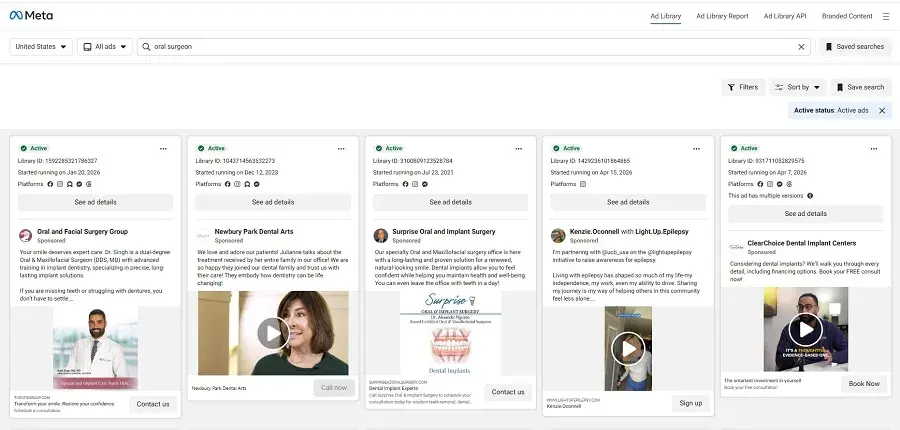Screen dimensions: 900x430
Task: Click Kenzie.Oconnell profile avatar
Action: (558, 236)
